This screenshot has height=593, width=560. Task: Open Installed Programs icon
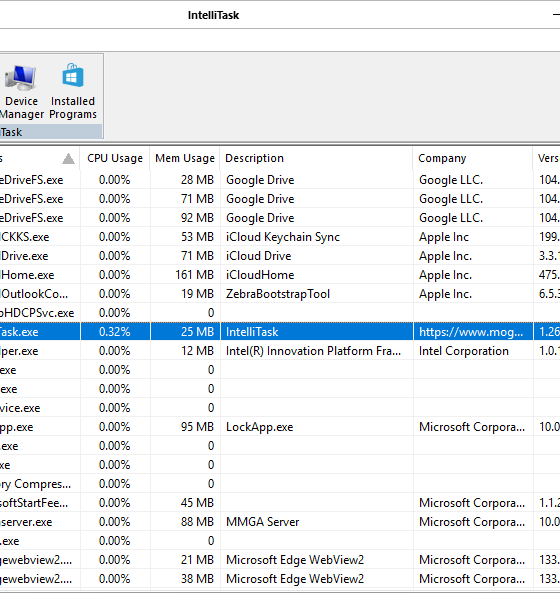(x=73, y=92)
